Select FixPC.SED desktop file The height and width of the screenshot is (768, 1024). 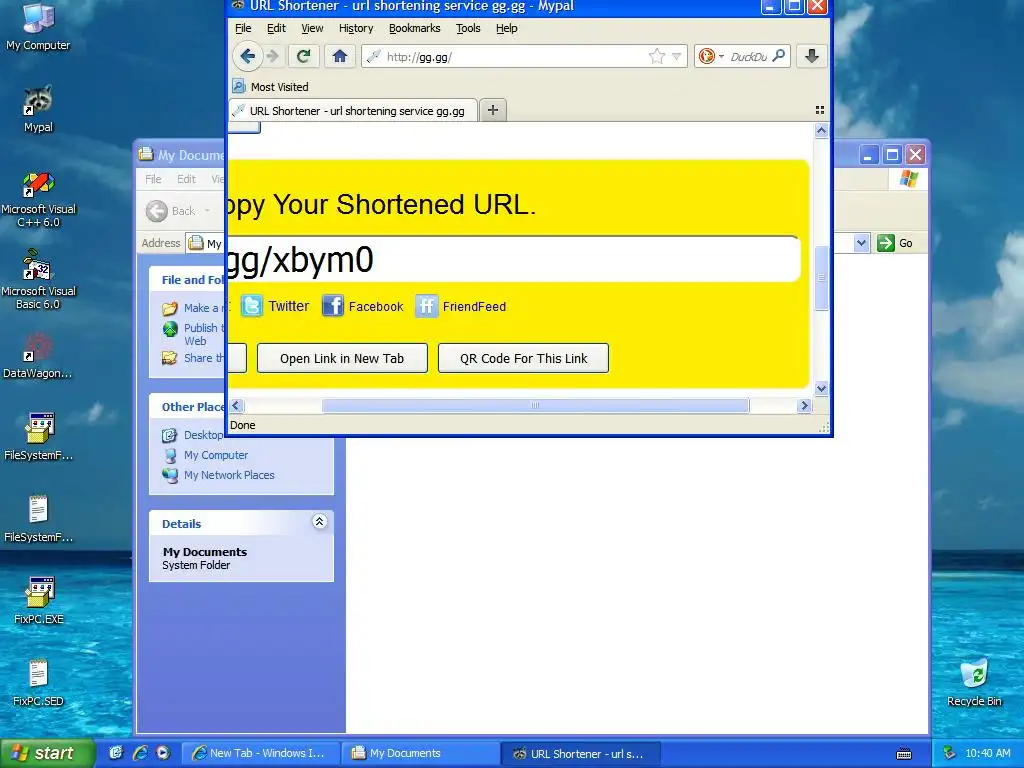point(38,683)
